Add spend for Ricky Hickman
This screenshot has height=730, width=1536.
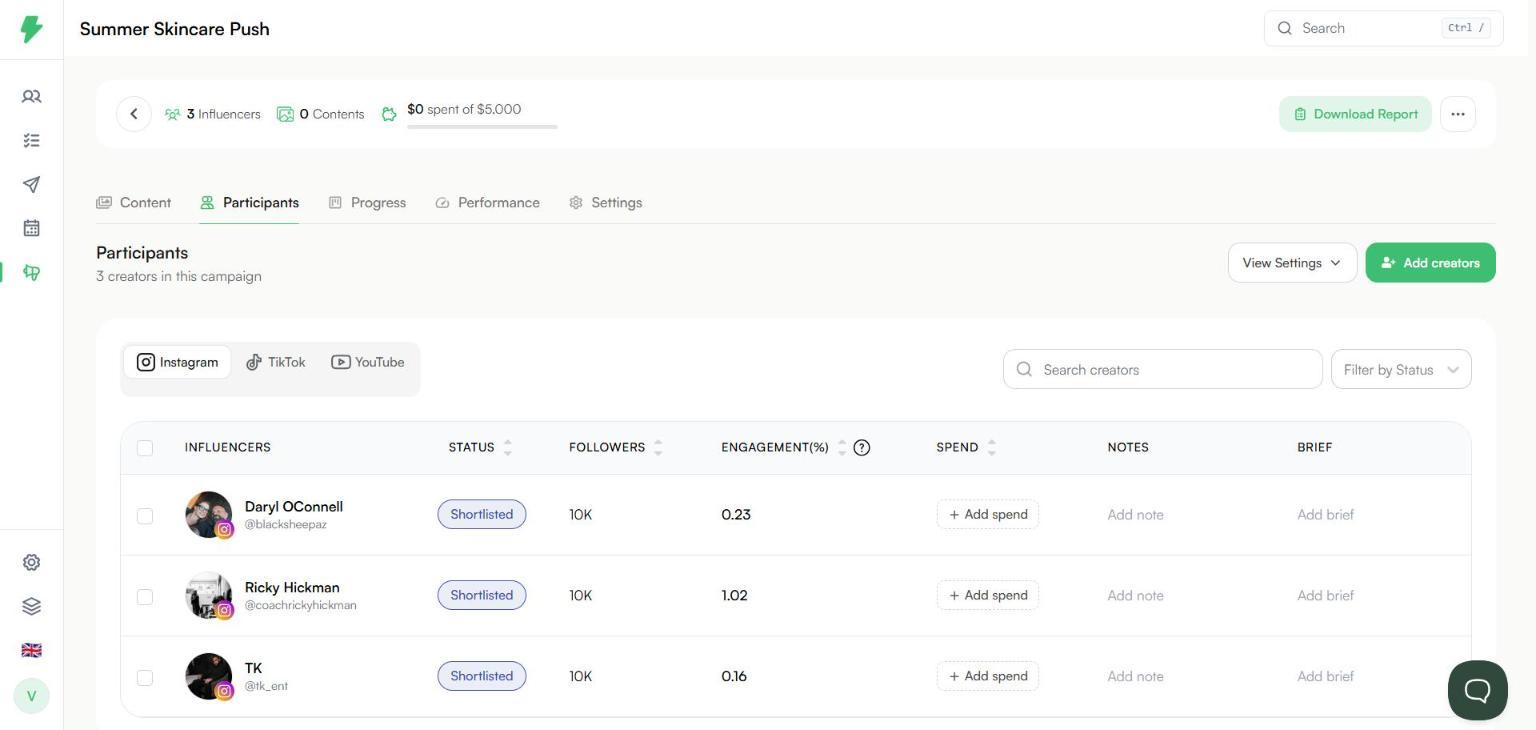click(x=988, y=596)
